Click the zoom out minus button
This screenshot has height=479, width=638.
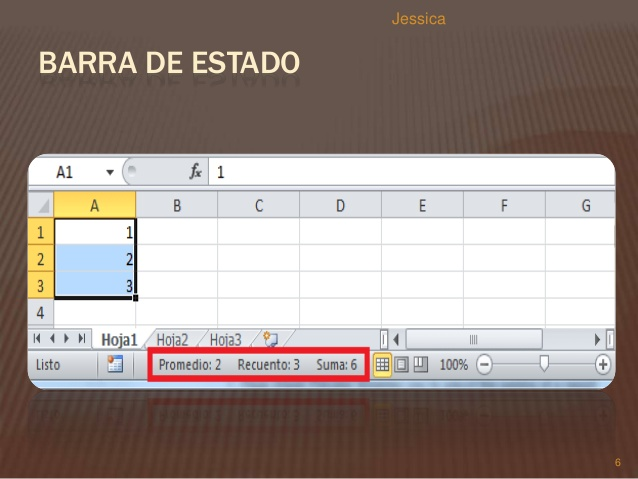point(484,365)
